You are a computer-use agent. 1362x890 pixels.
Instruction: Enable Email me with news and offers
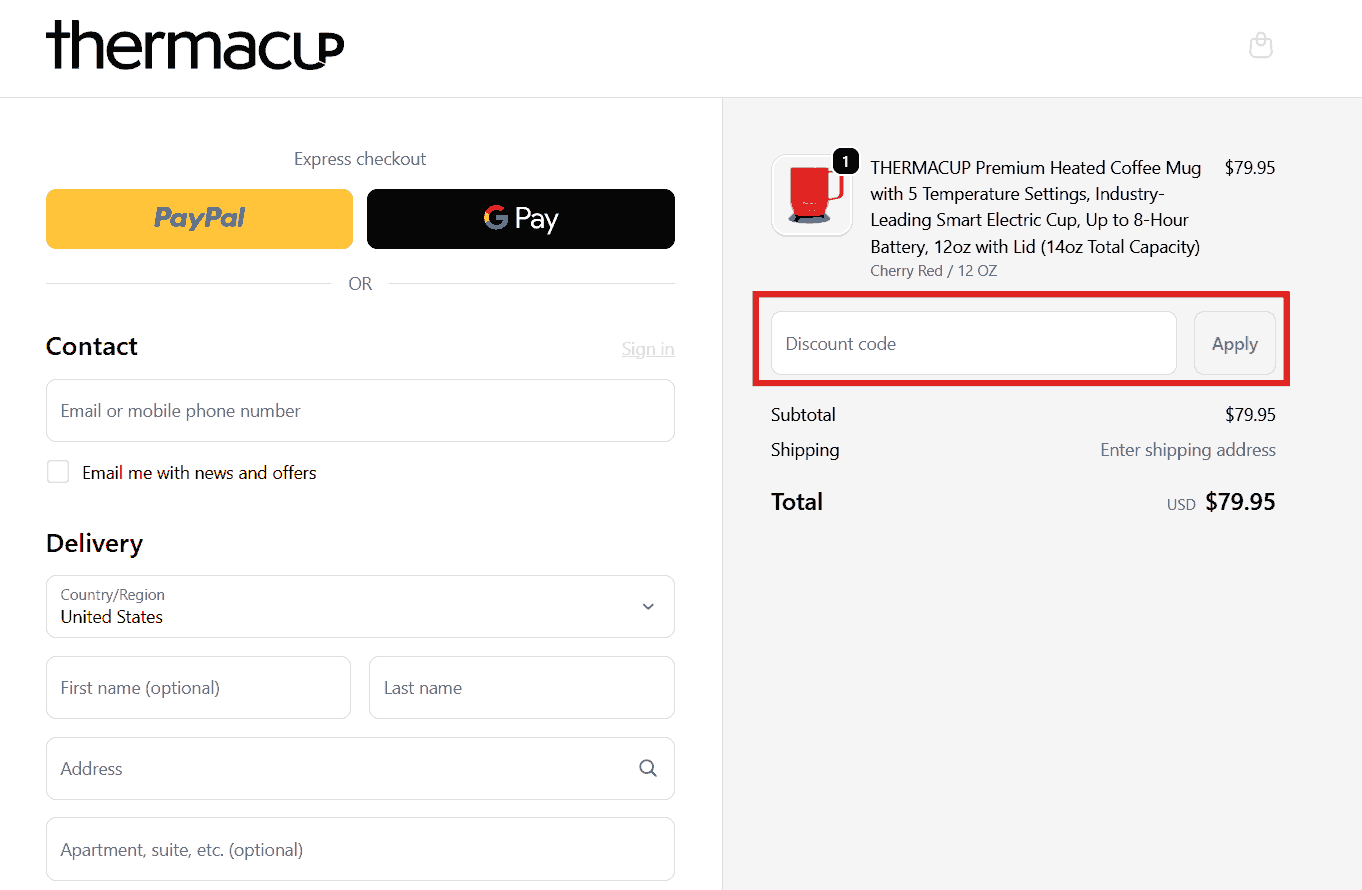click(58, 472)
